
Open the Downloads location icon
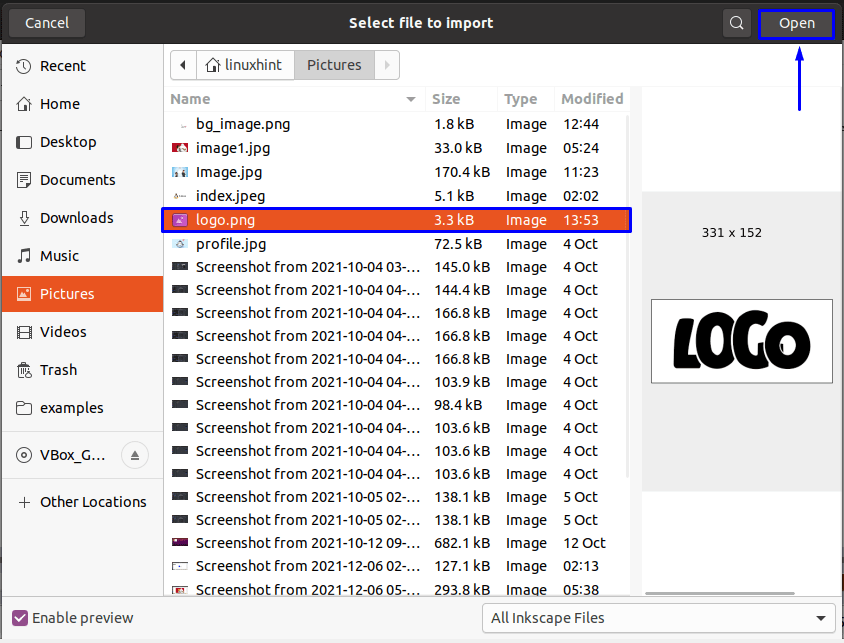pos(21,218)
